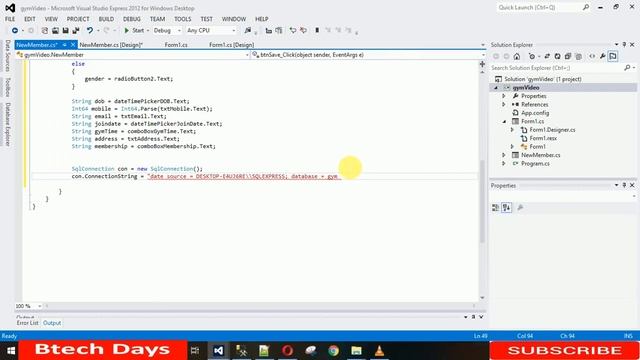Toggle auto-hide pin on Solution Explorer
The image size is (640, 360).
[624, 44]
